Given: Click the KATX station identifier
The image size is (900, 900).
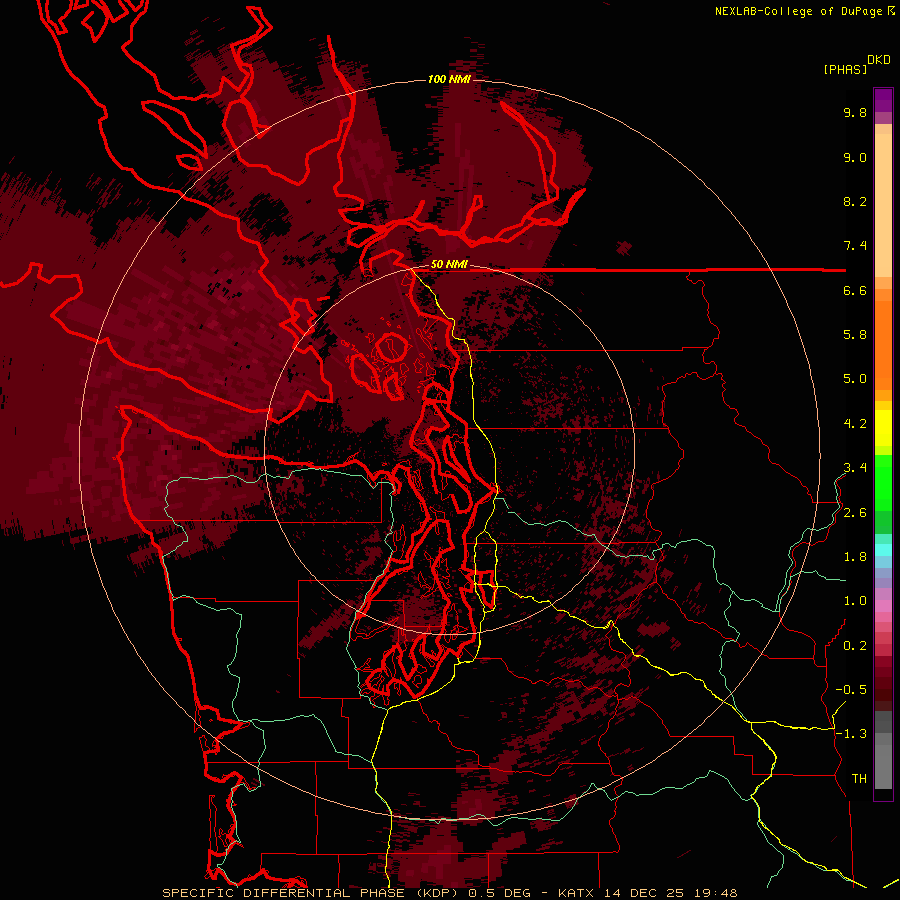Looking at the screenshot, I should (577, 893).
